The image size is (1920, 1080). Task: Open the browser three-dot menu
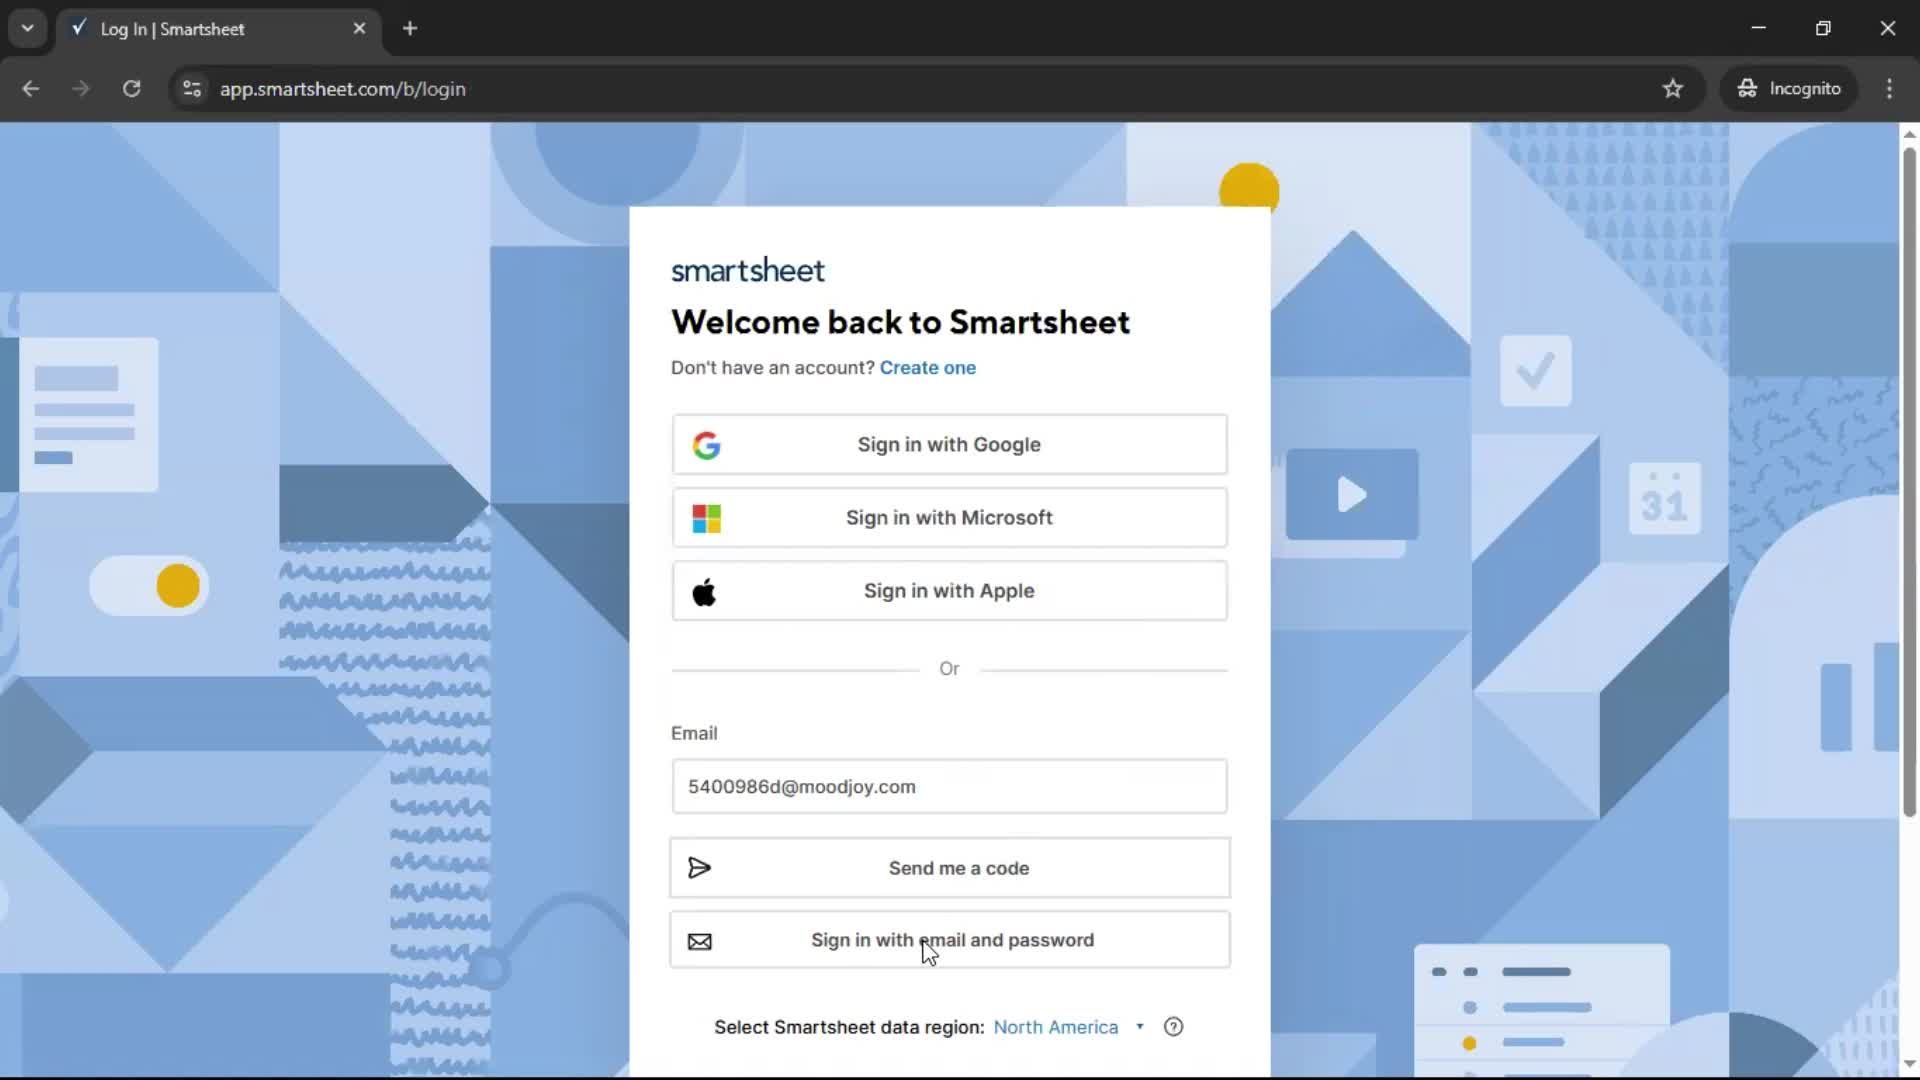tap(1890, 88)
